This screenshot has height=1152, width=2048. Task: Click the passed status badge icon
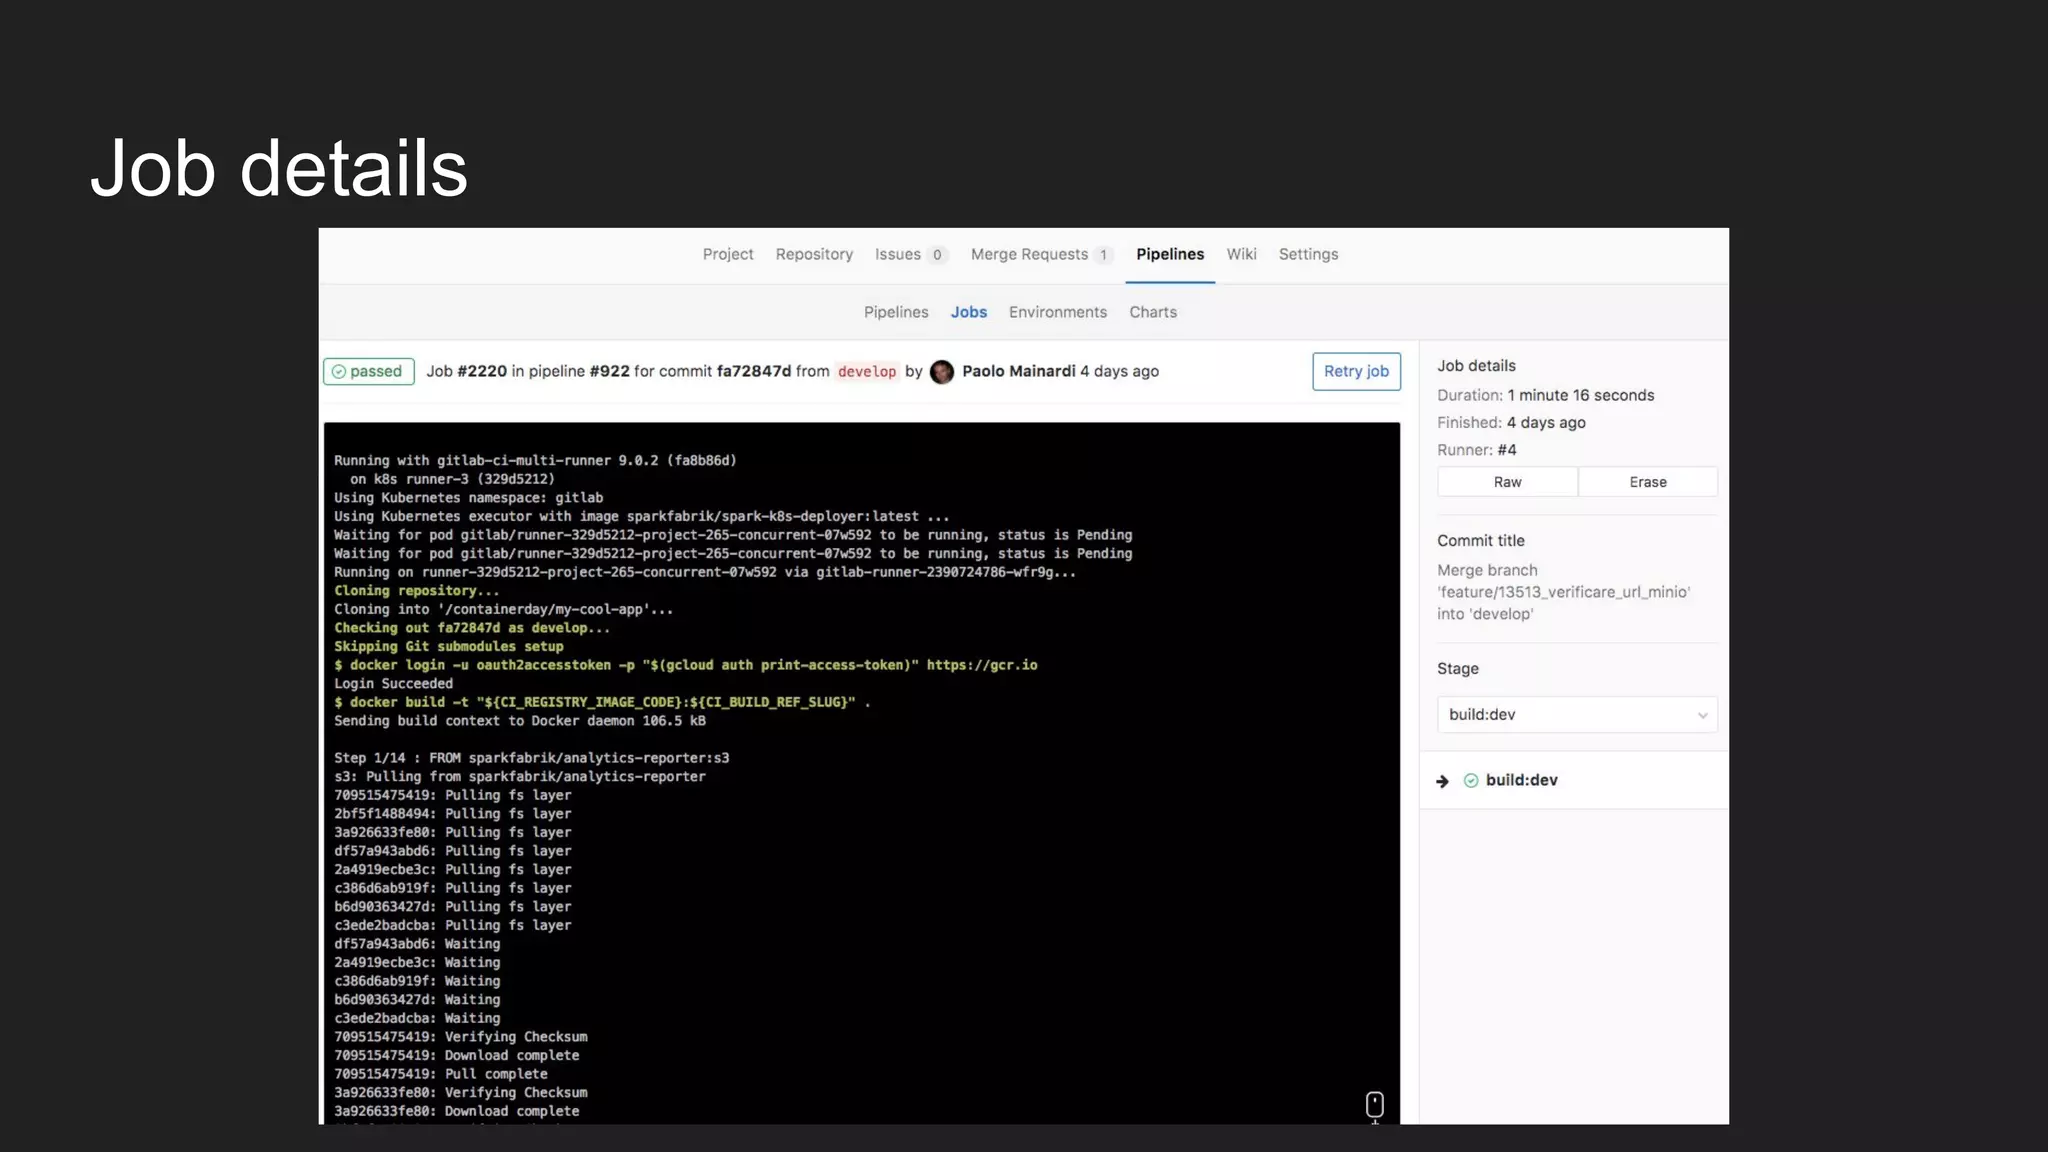click(x=339, y=372)
